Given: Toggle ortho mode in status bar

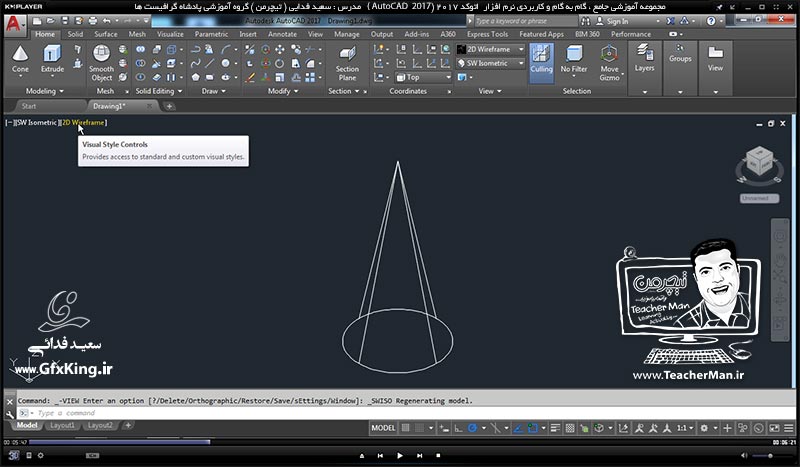Looking at the screenshot, I should coord(458,428).
